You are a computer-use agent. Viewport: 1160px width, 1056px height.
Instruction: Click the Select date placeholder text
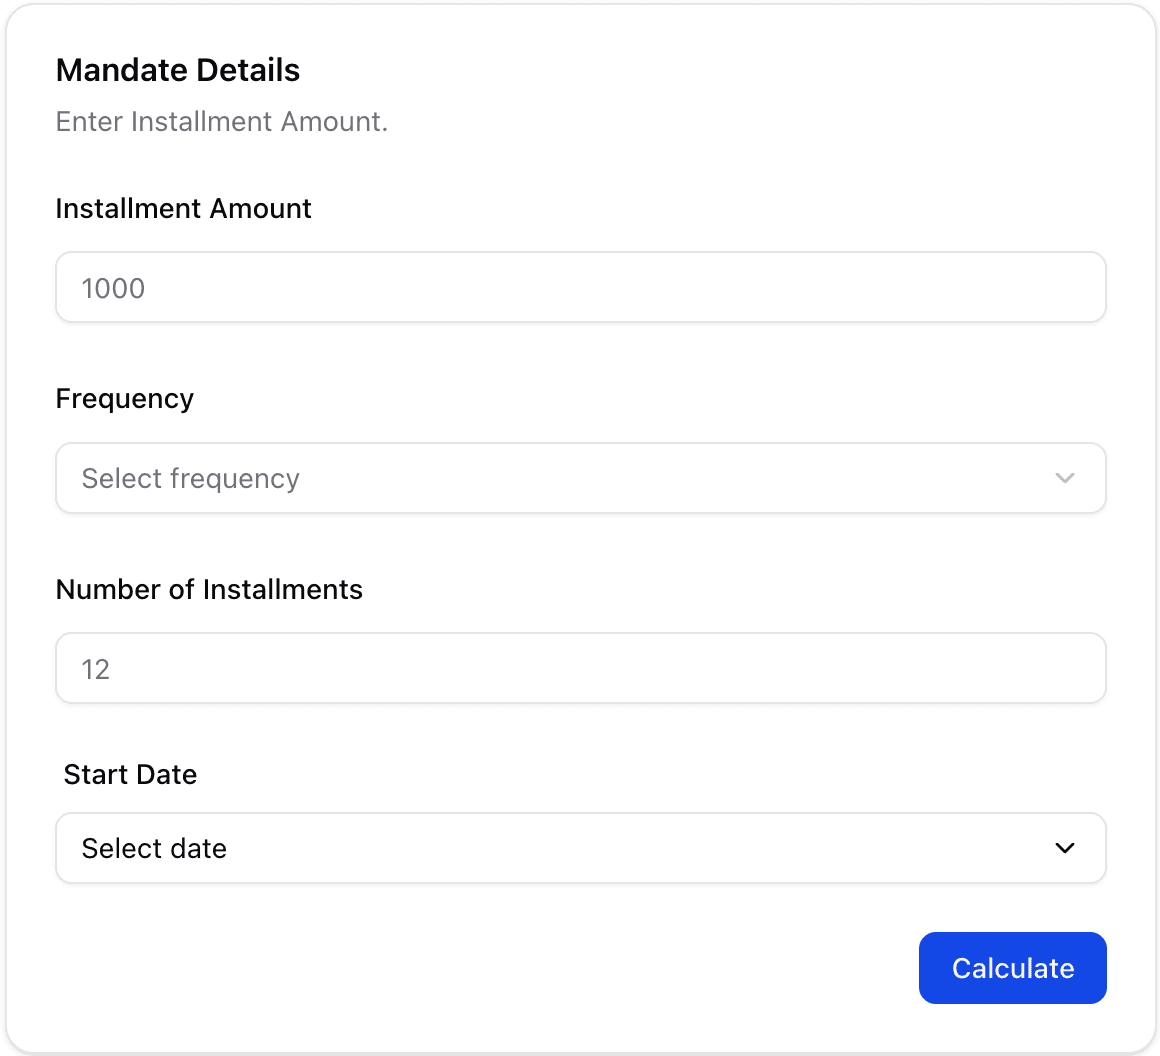click(154, 848)
